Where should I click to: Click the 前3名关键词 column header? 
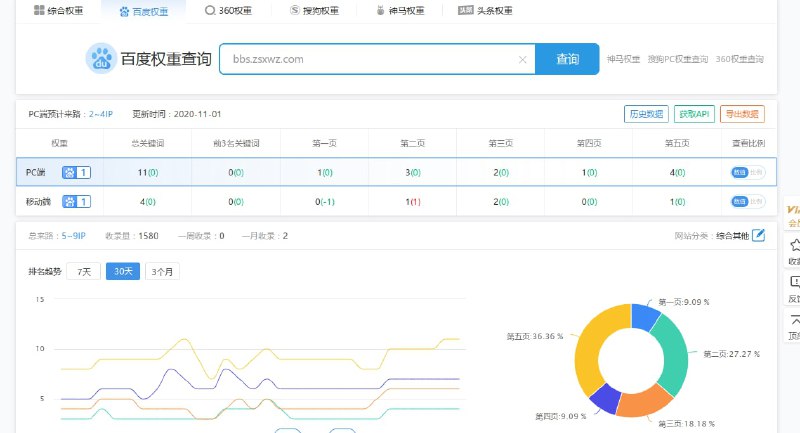pyautogui.click(x=236, y=143)
